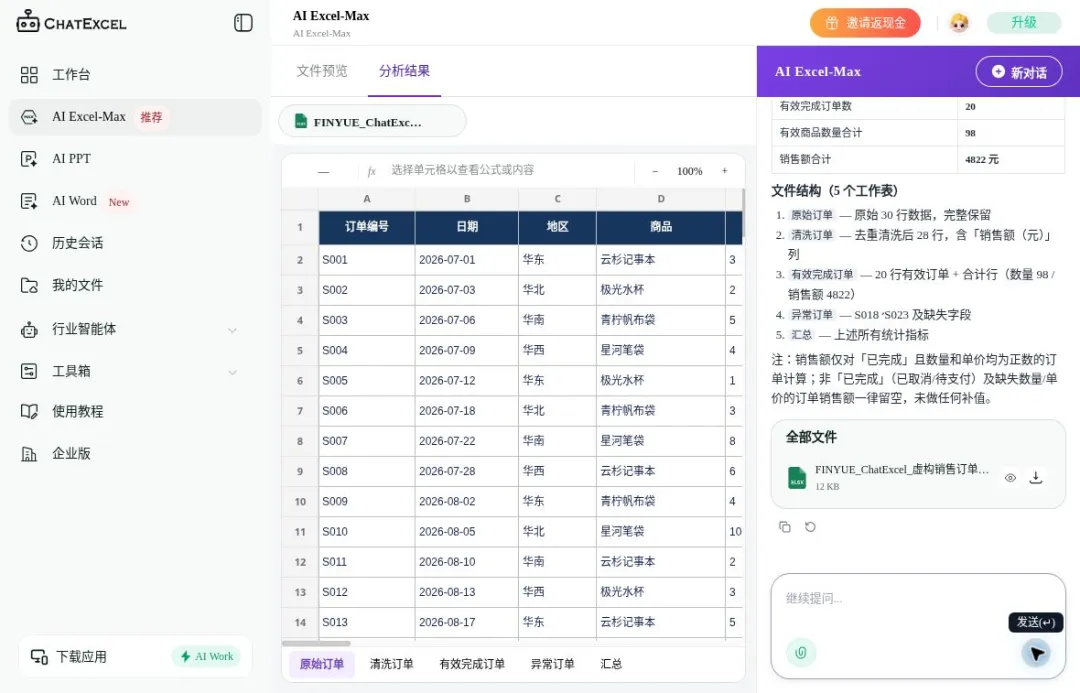
Task: Select column A header
Action: click(x=366, y=199)
